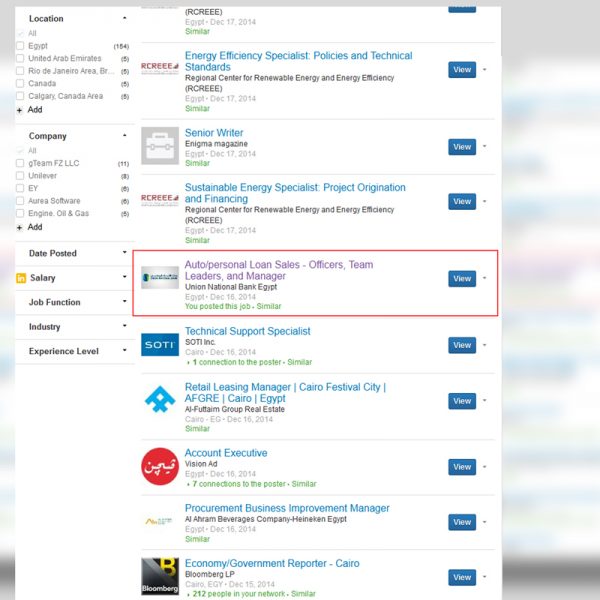Viewport: 600px width, 600px height.
Task: Check the Egypt location filter
Action: coord(20,46)
